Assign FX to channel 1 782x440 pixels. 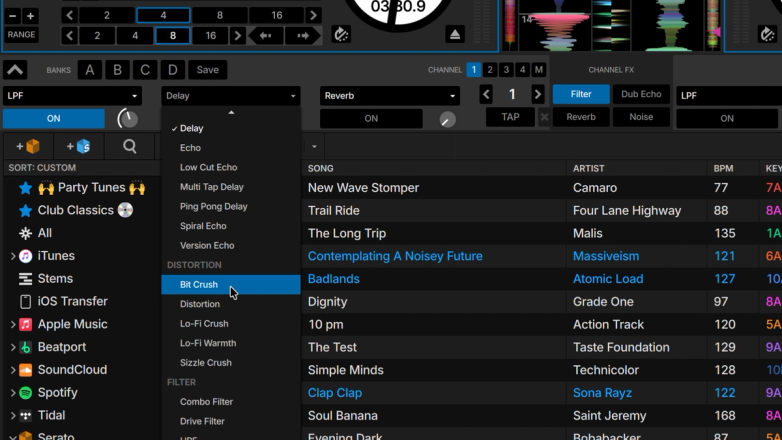[x=473, y=70]
